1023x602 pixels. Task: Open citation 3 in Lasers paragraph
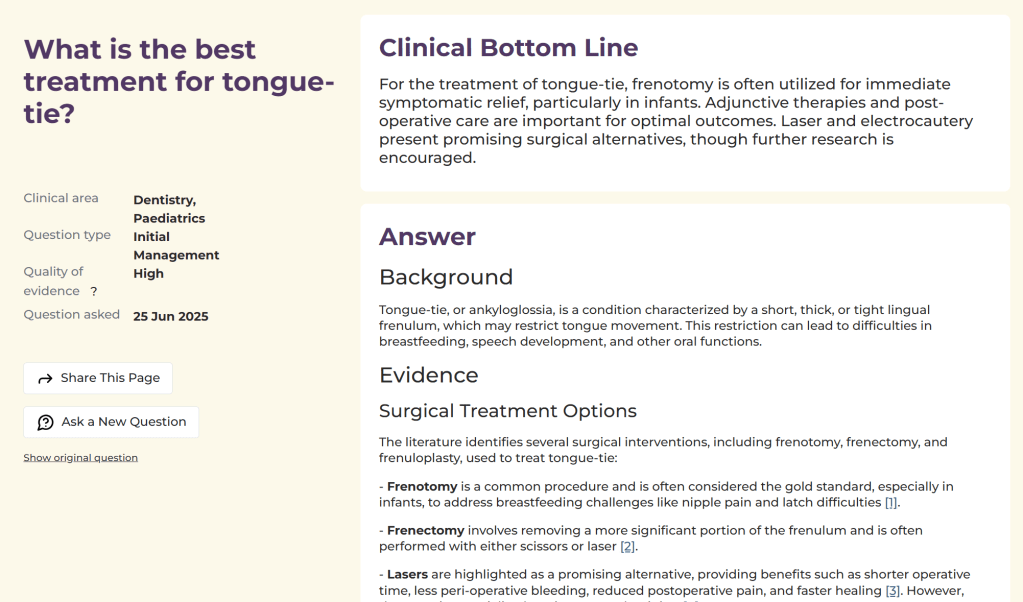click(x=892, y=591)
